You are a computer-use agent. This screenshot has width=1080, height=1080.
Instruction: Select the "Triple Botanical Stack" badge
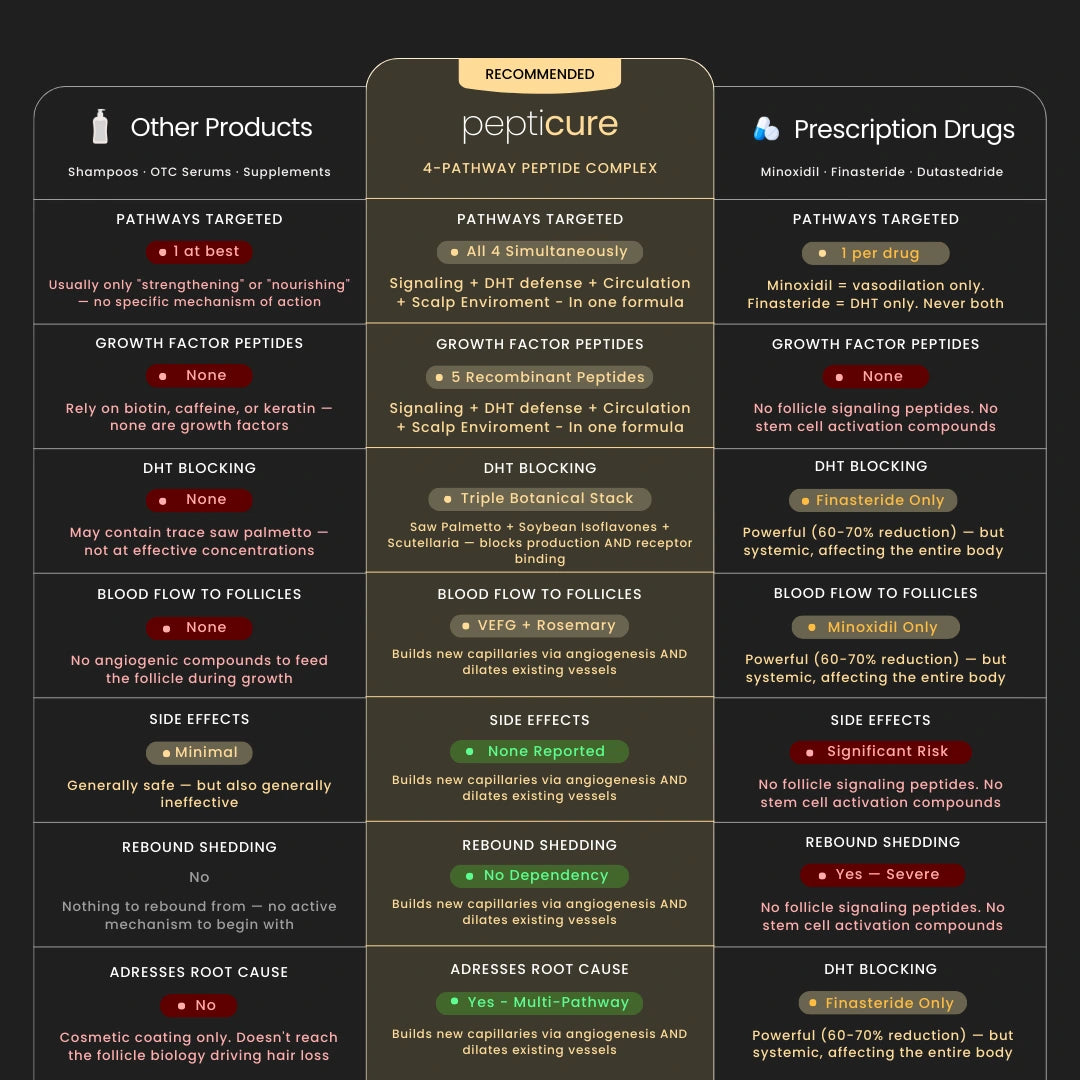tap(540, 498)
